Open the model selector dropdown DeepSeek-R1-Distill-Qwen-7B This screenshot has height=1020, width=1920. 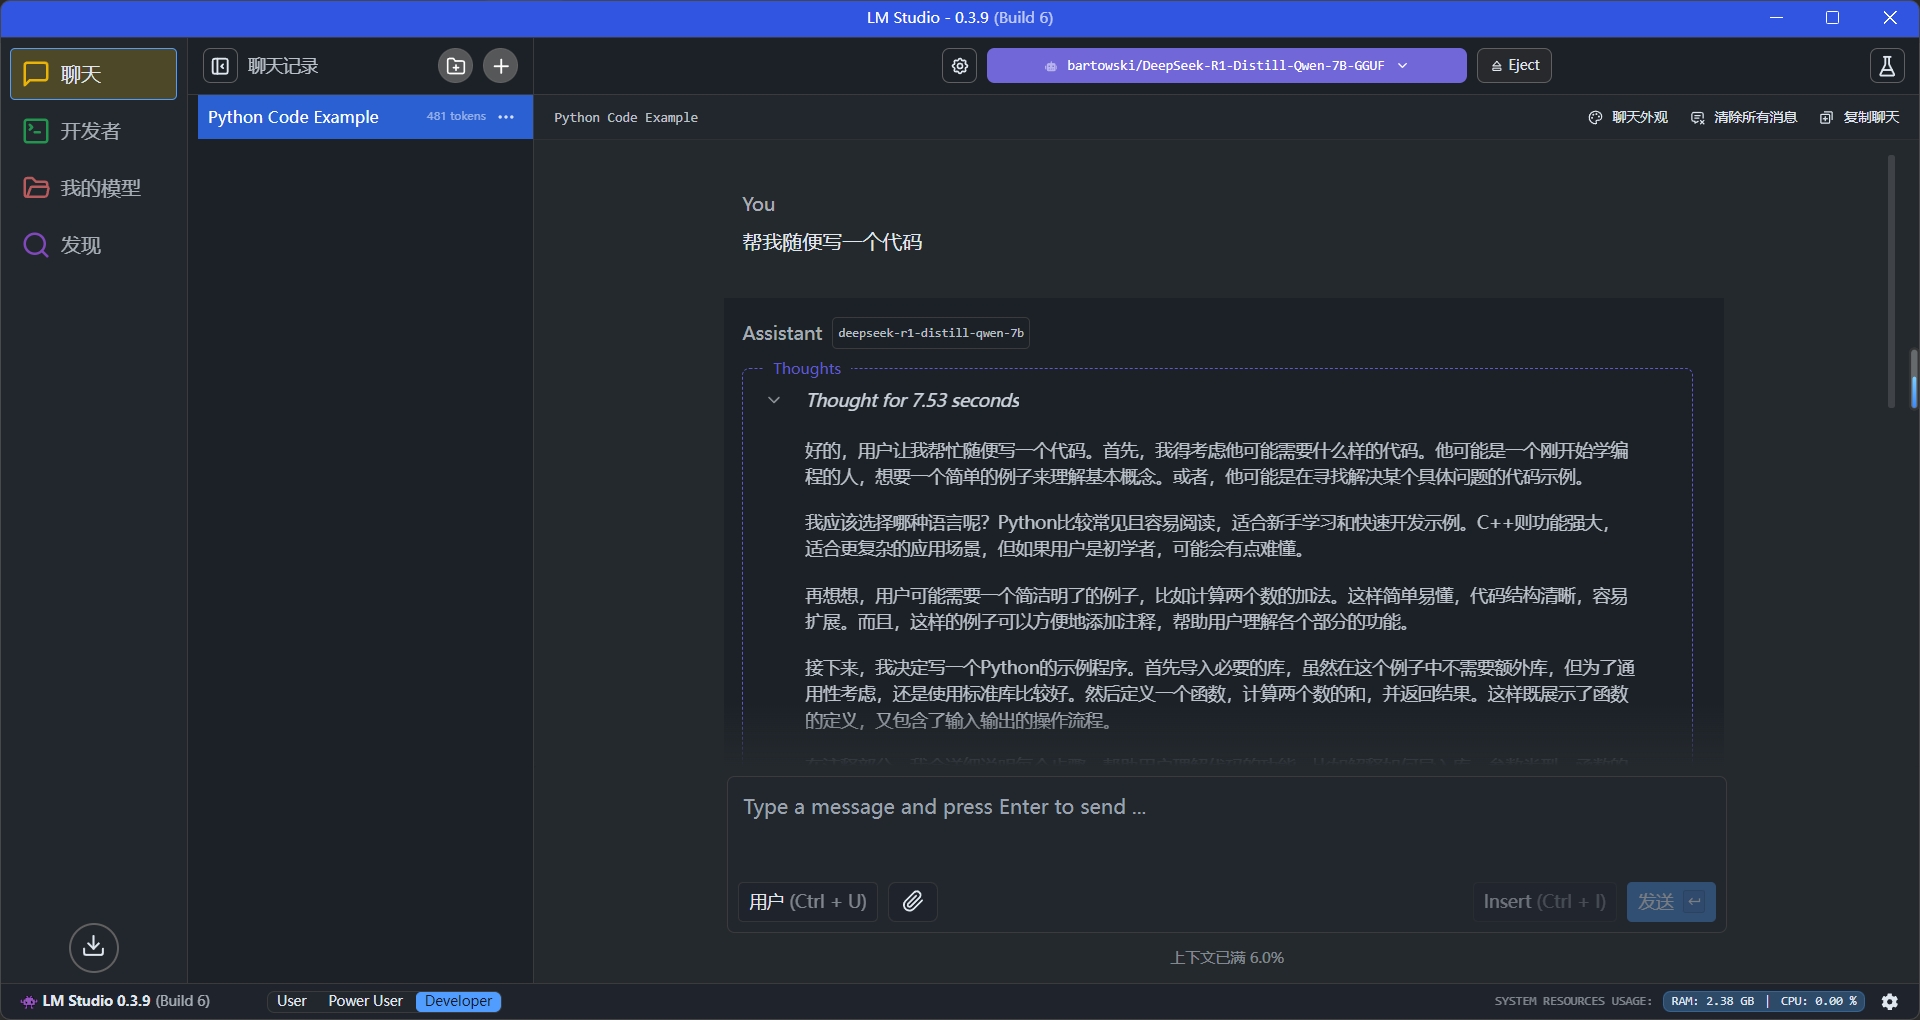(x=1226, y=66)
